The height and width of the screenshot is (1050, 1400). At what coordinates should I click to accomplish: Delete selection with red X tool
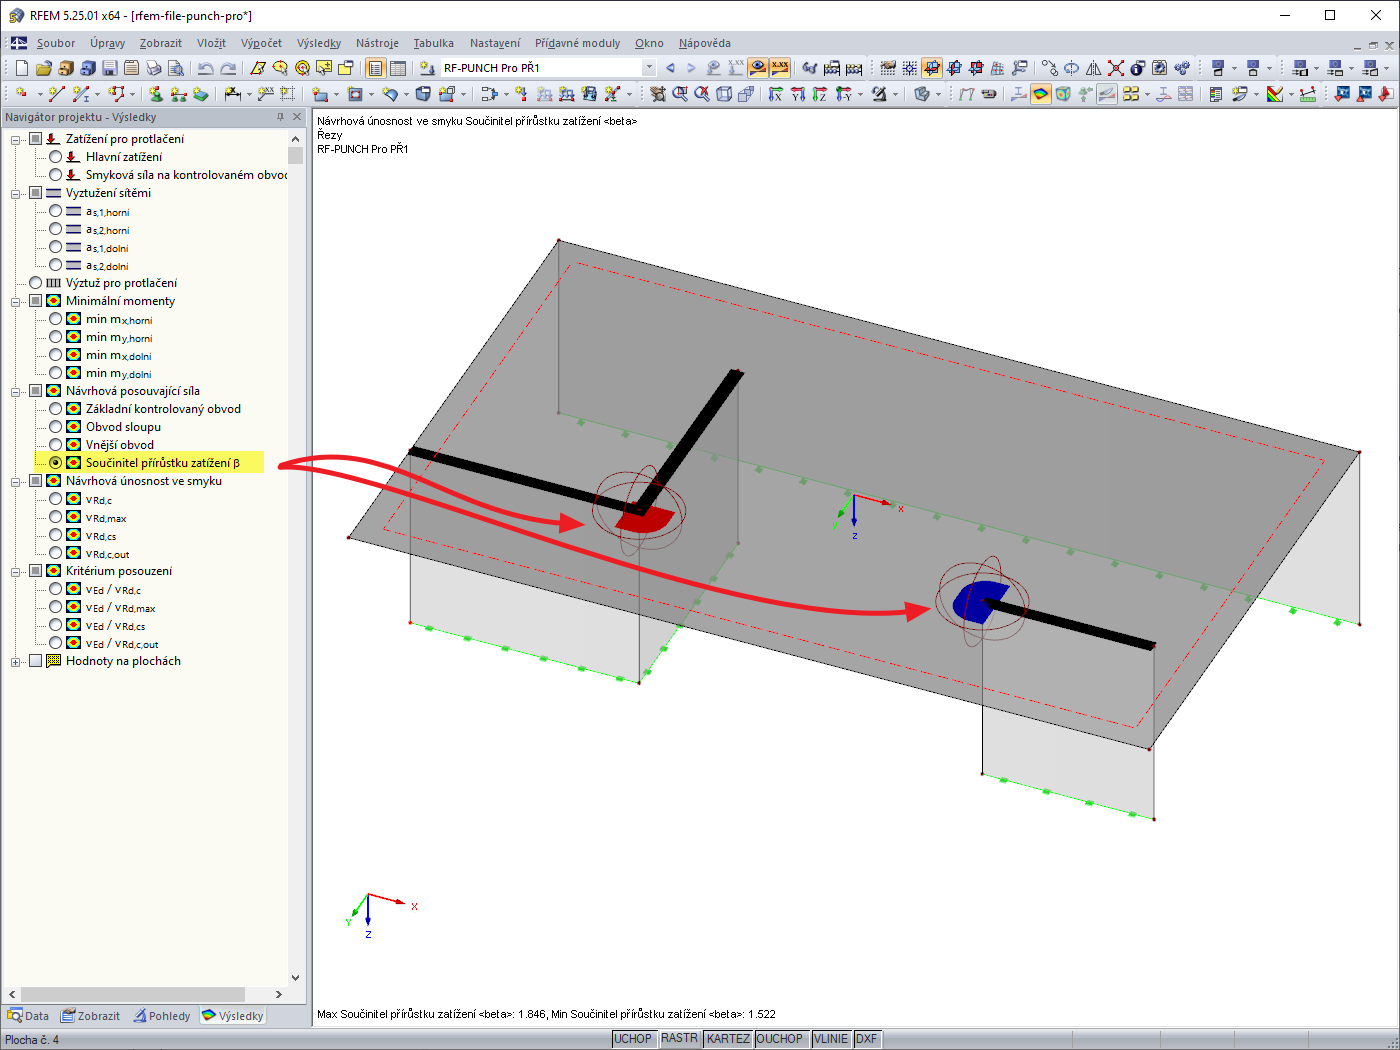tap(1116, 68)
